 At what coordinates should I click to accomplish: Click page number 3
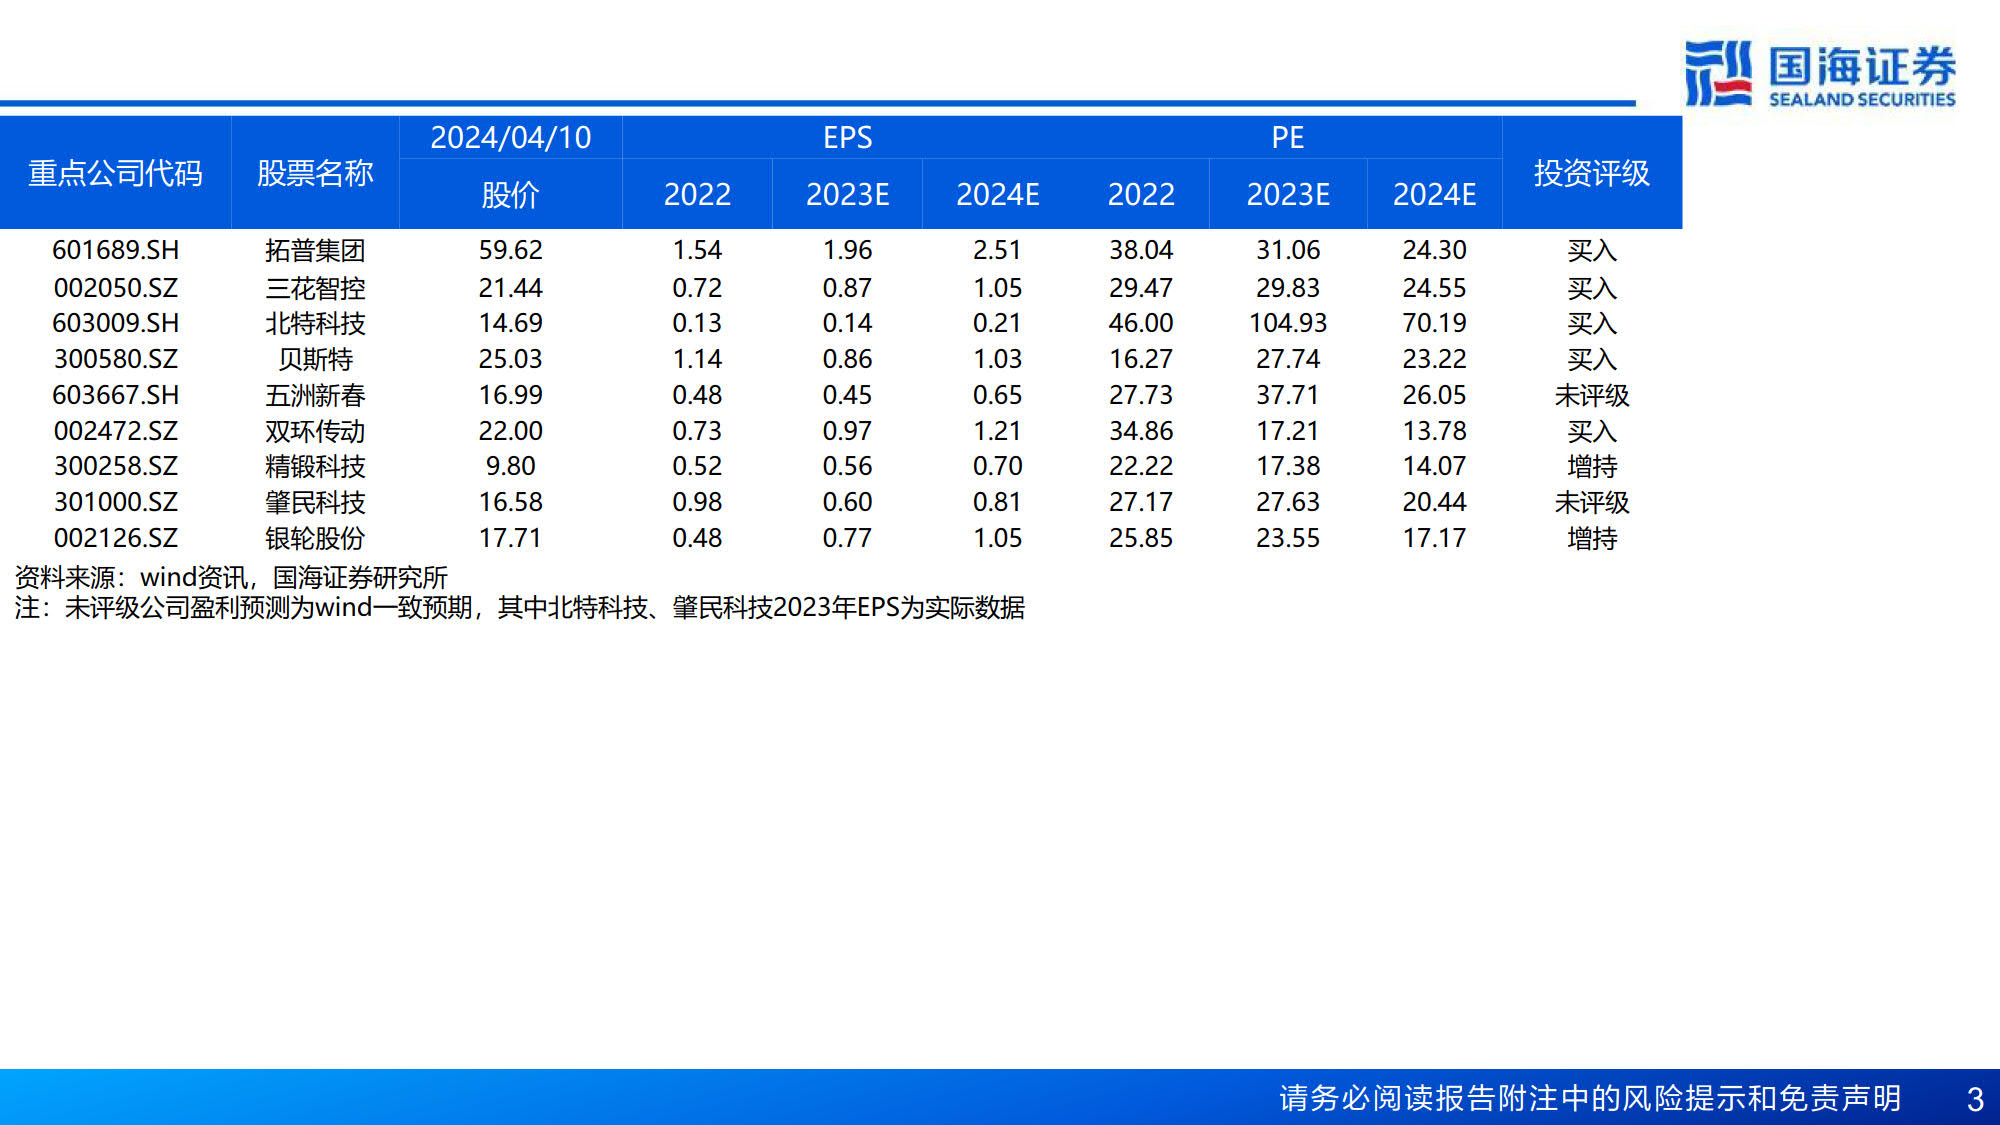click(1975, 1099)
